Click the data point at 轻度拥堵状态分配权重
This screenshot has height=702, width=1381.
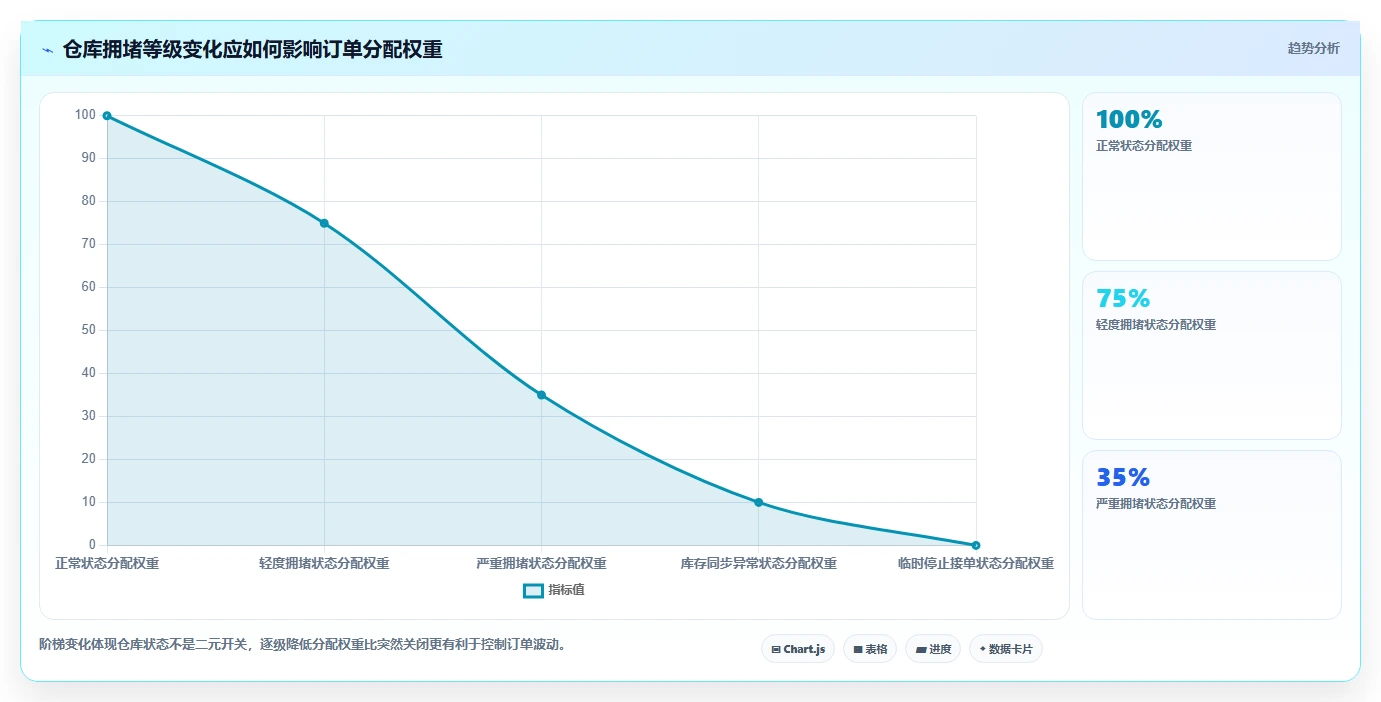tap(324, 223)
